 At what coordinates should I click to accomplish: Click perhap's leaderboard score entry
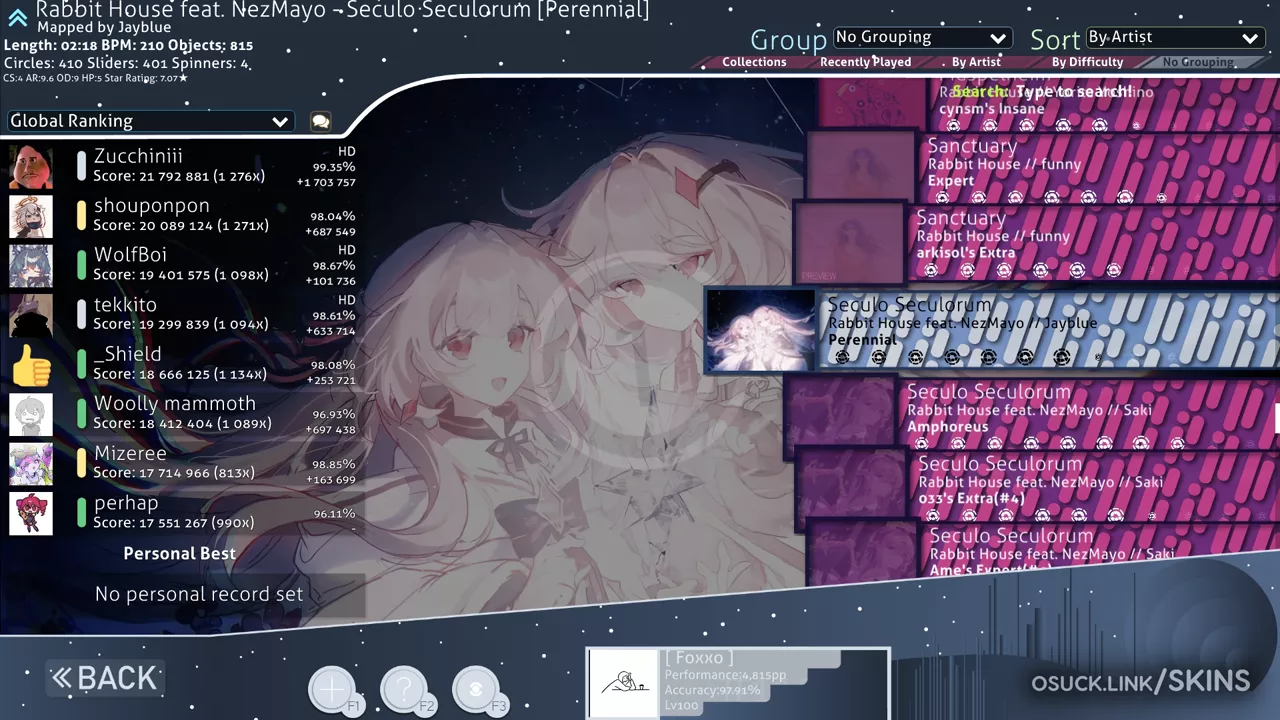pos(183,513)
